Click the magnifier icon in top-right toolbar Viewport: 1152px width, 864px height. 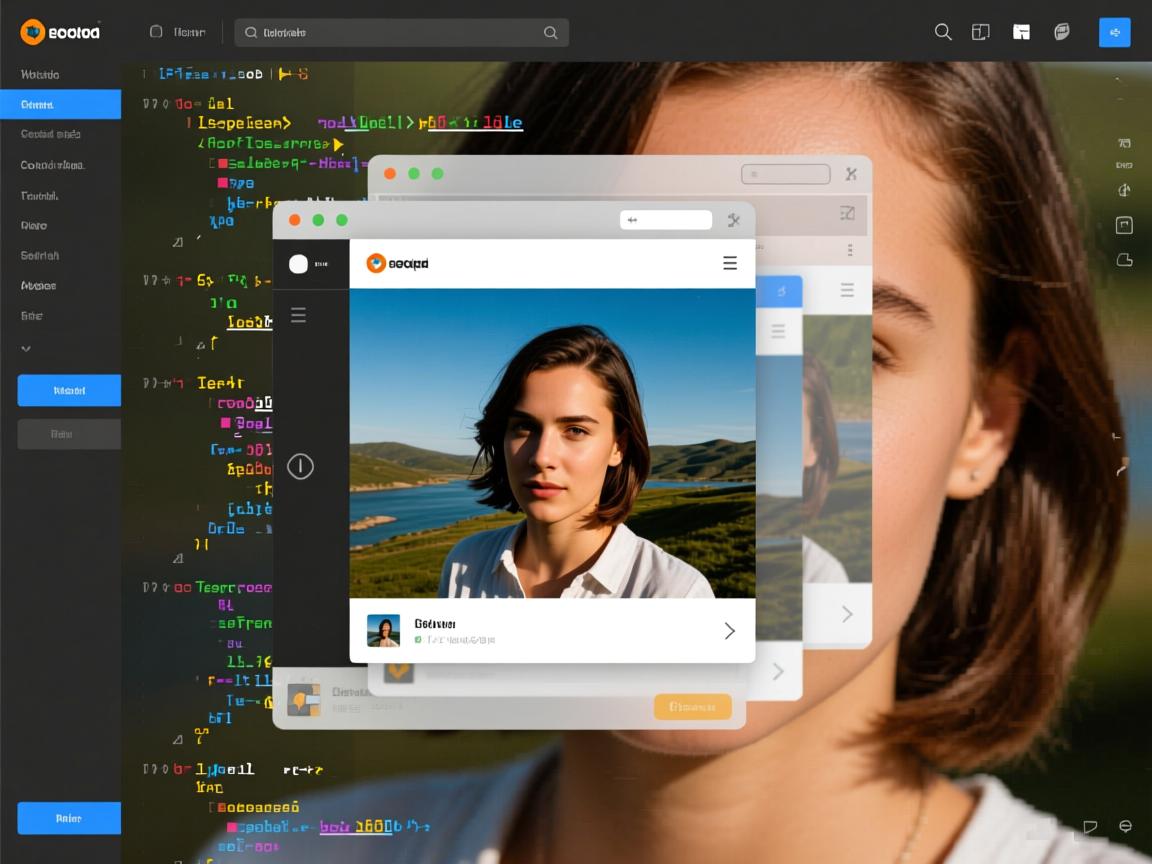pyautogui.click(x=942, y=32)
